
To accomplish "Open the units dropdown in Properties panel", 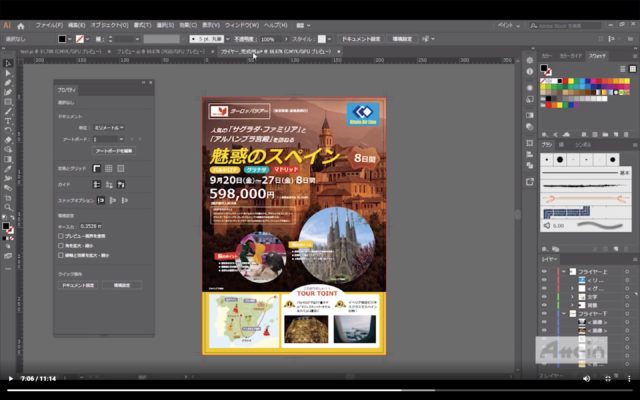I will [x=109, y=128].
